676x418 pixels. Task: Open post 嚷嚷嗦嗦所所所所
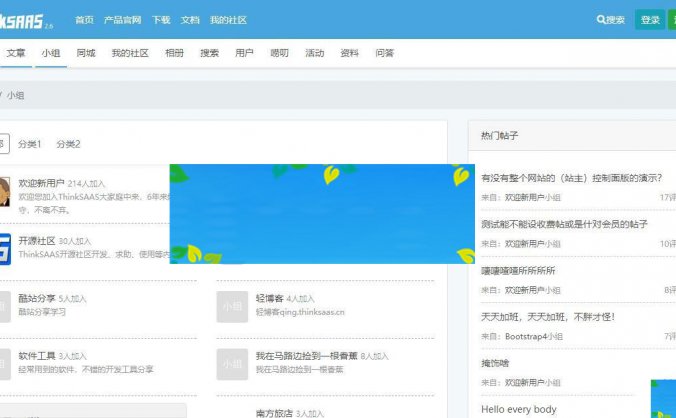click(x=518, y=271)
